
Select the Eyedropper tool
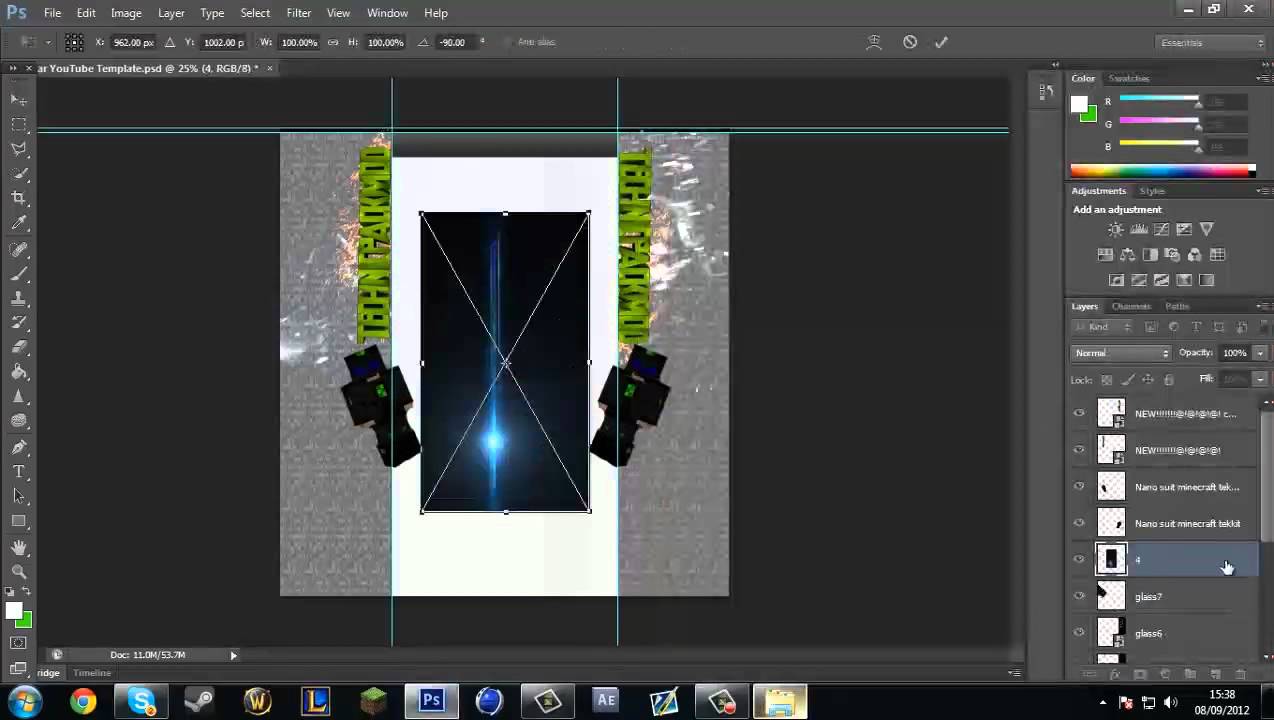tap(19, 223)
